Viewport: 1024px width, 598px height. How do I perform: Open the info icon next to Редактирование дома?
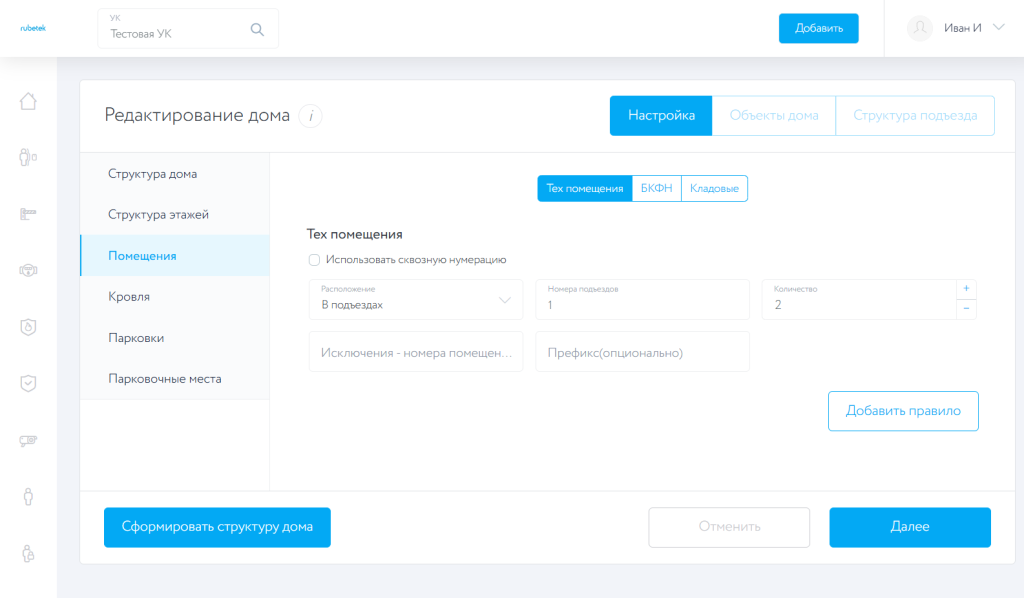[310, 115]
